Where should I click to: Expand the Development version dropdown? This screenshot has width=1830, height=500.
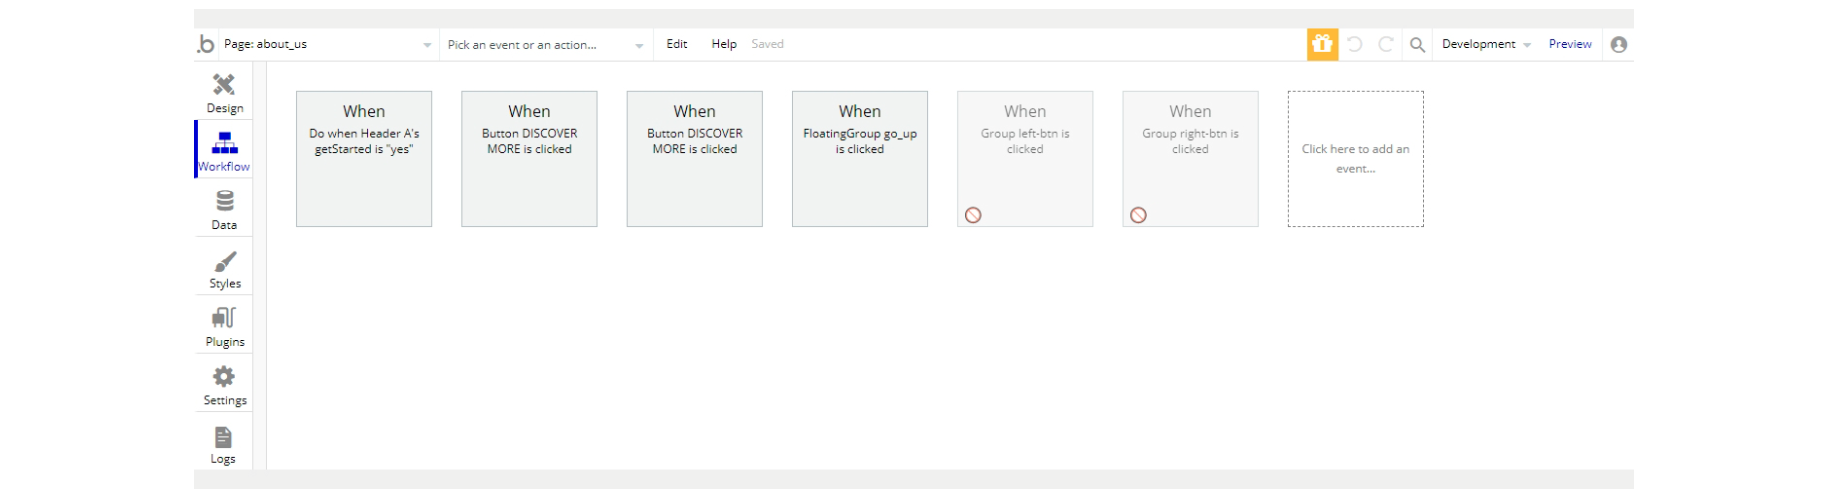click(1486, 44)
